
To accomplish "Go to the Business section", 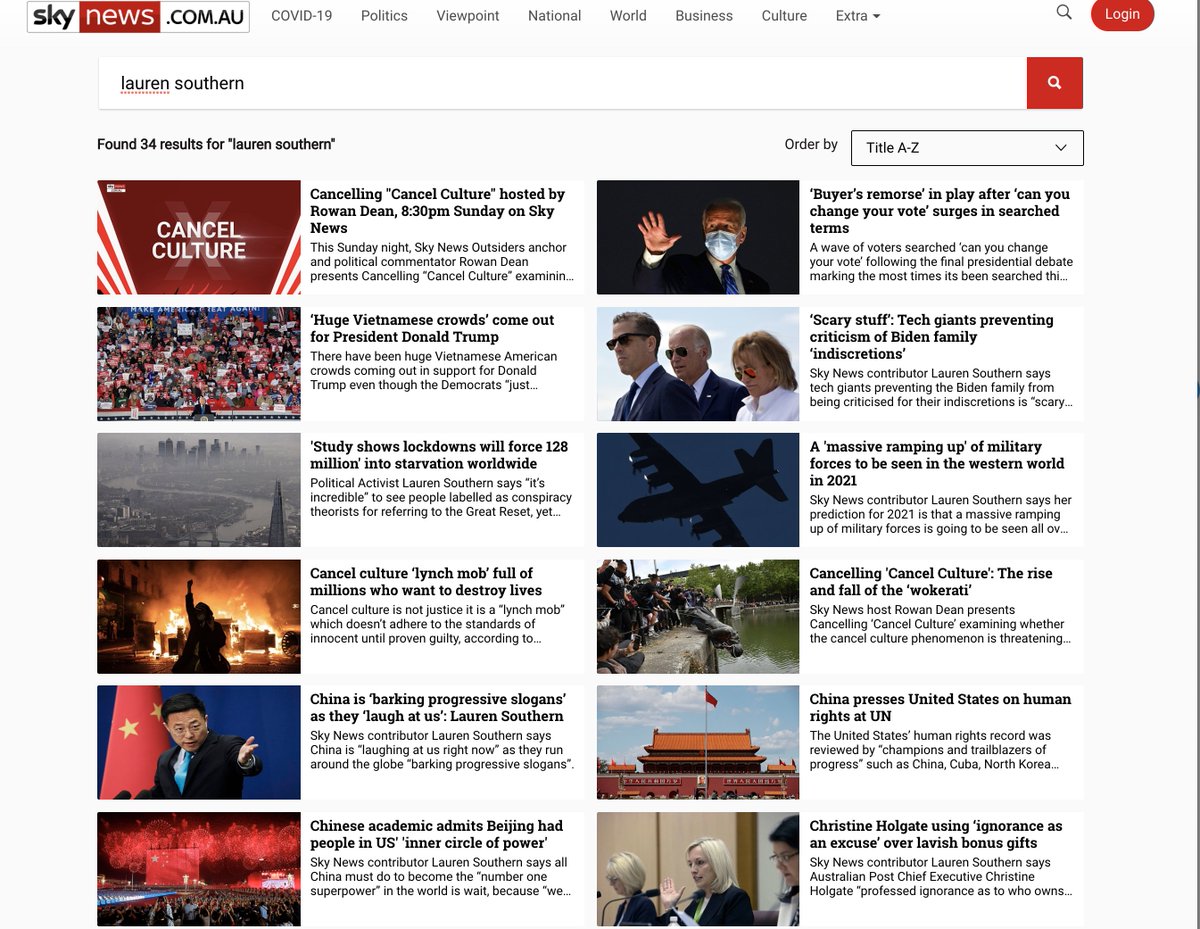I will point(704,16).
